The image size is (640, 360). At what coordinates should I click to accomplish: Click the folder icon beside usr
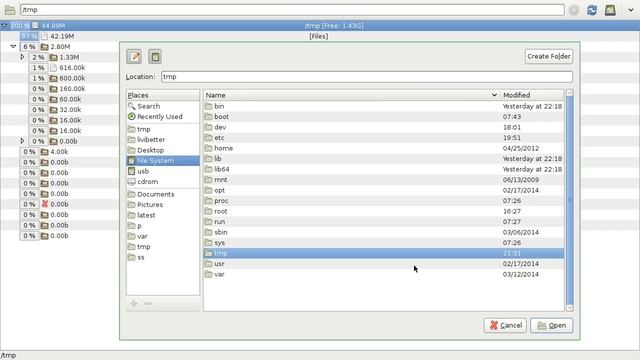tap(209, 264)
